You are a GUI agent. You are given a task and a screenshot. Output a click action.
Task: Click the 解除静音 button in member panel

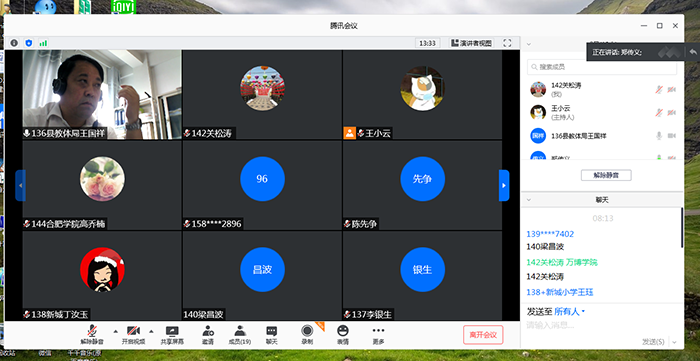pyautogui.click(x=606, y=175)
